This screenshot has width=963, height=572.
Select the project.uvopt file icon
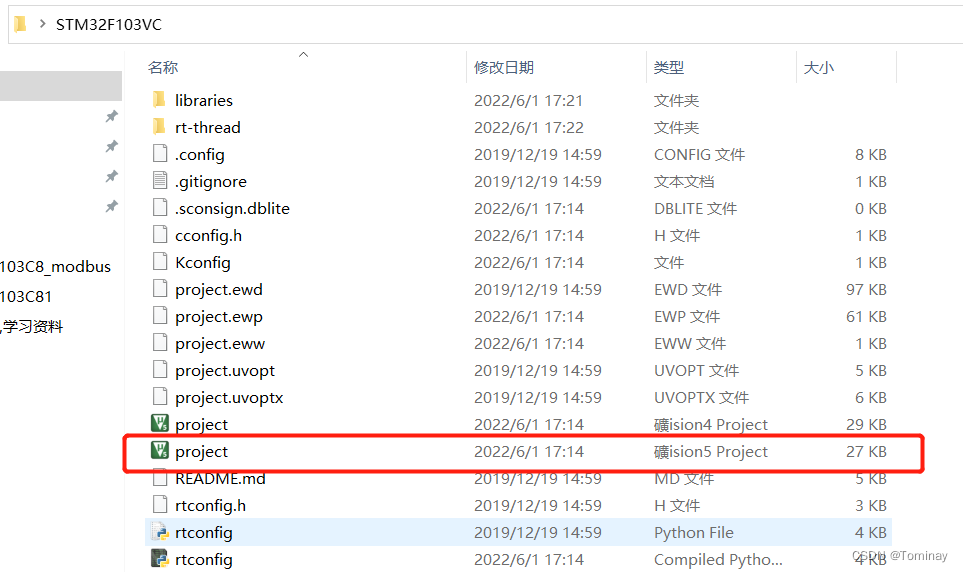[160, 370]
